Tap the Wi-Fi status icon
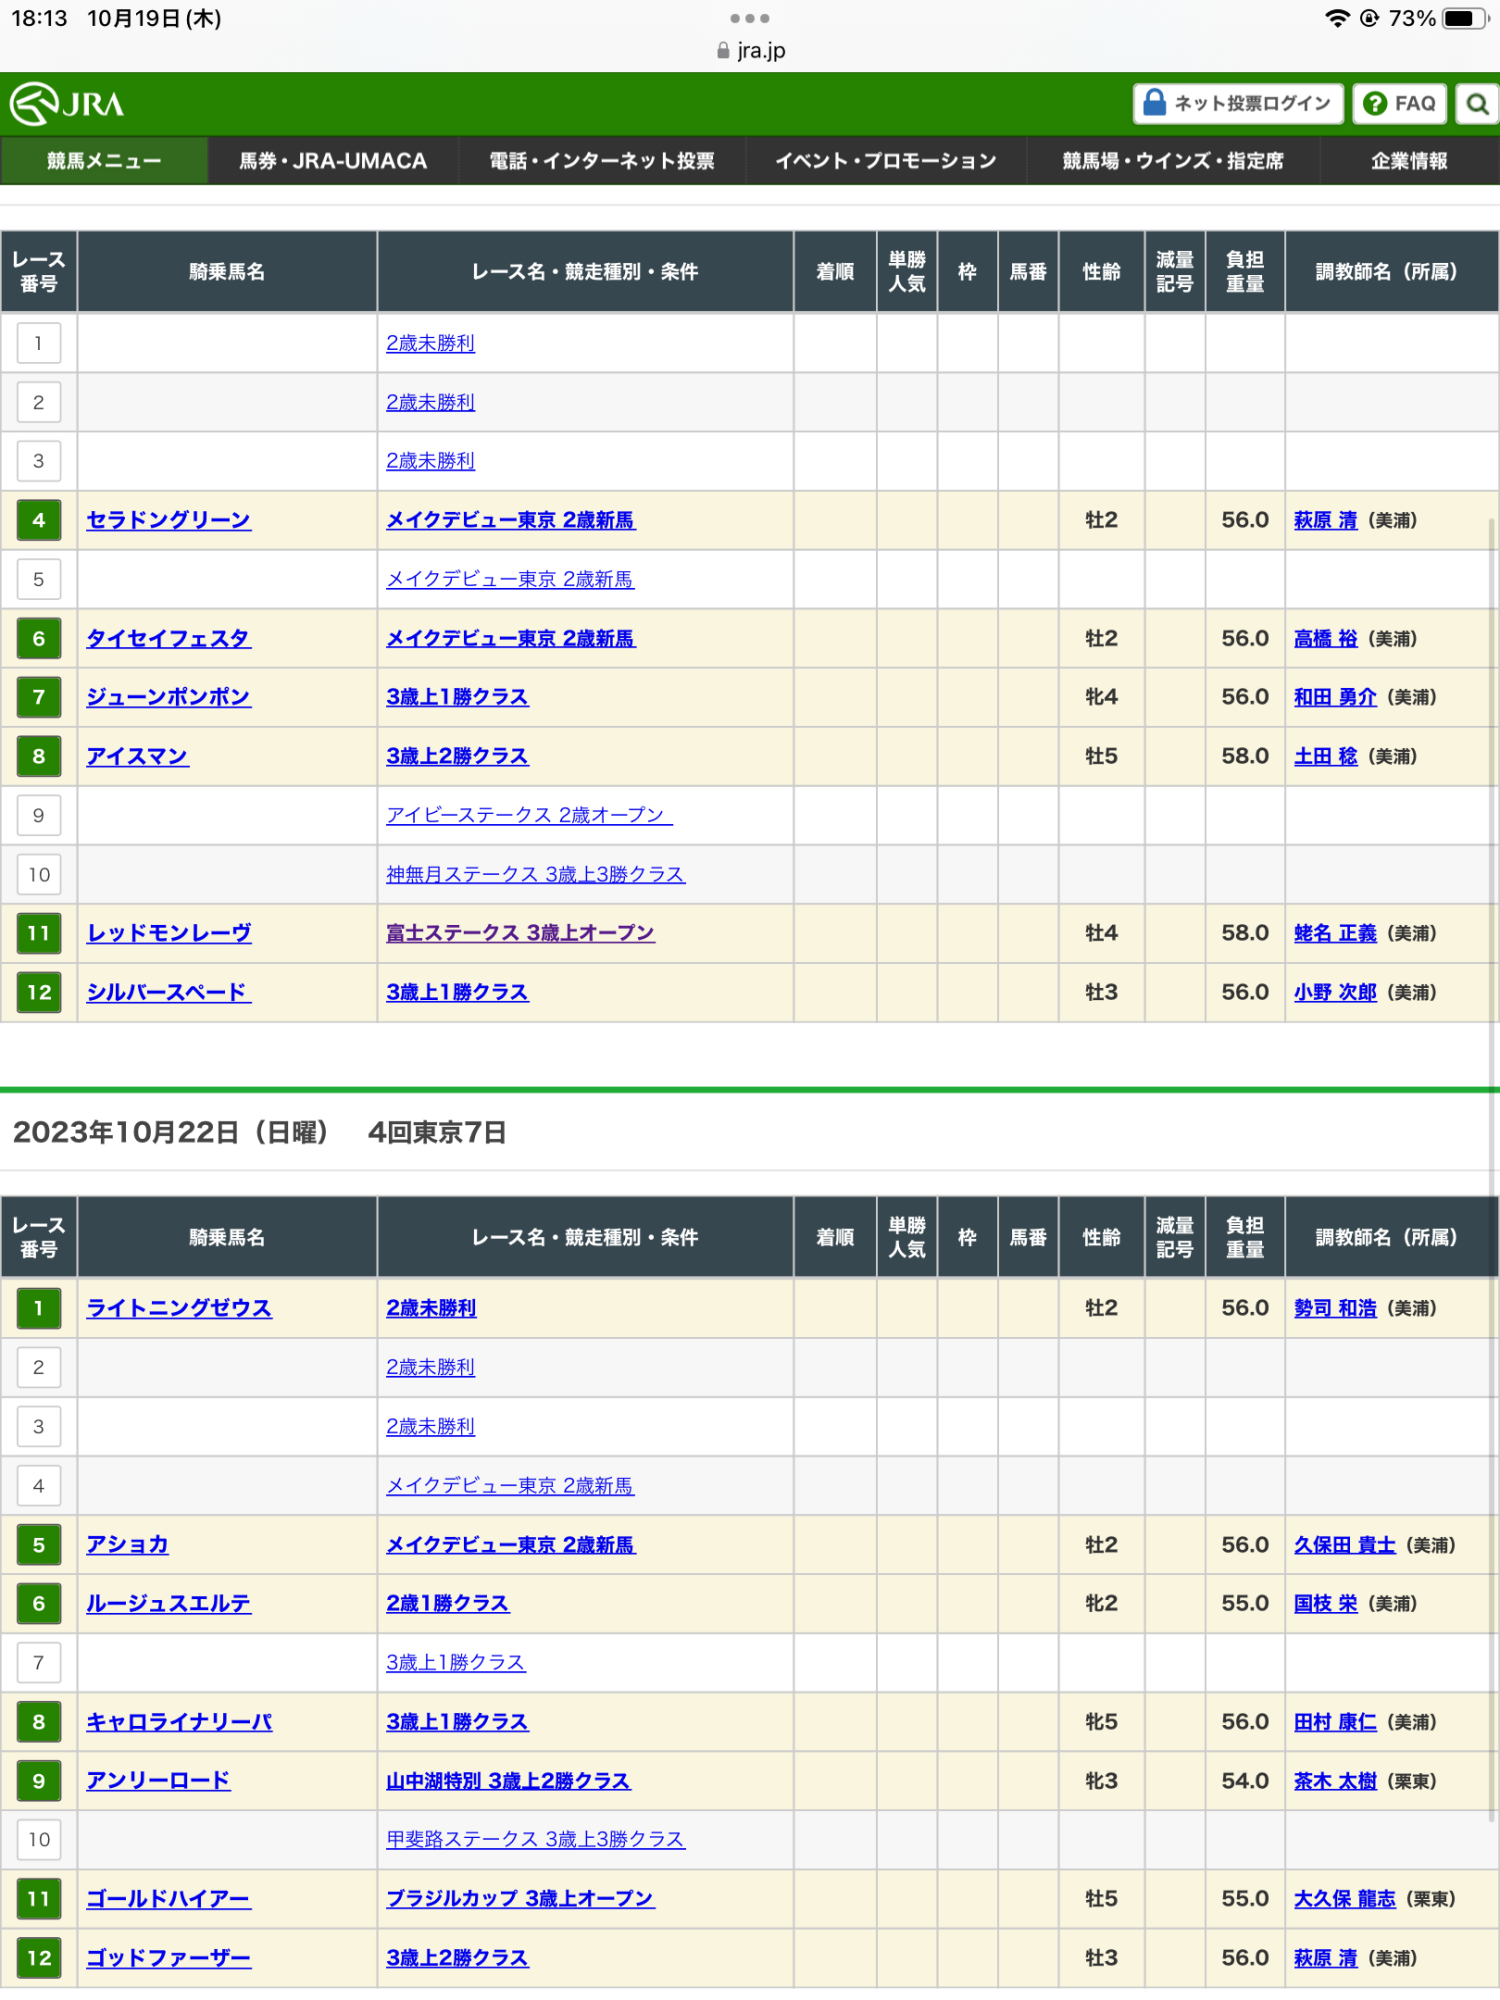Image resolution: width=1500 pixels, height=2000 pixels. tap(1337, 18)
